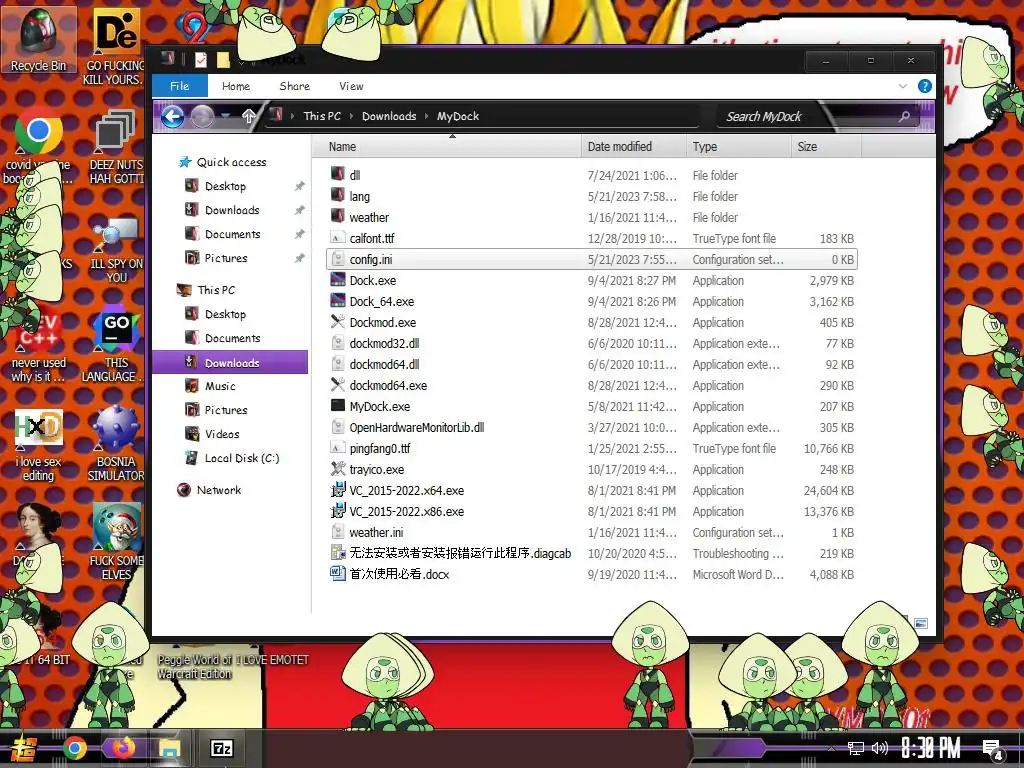Select the .diagcab troubleshooting file icon

point(338,553)
